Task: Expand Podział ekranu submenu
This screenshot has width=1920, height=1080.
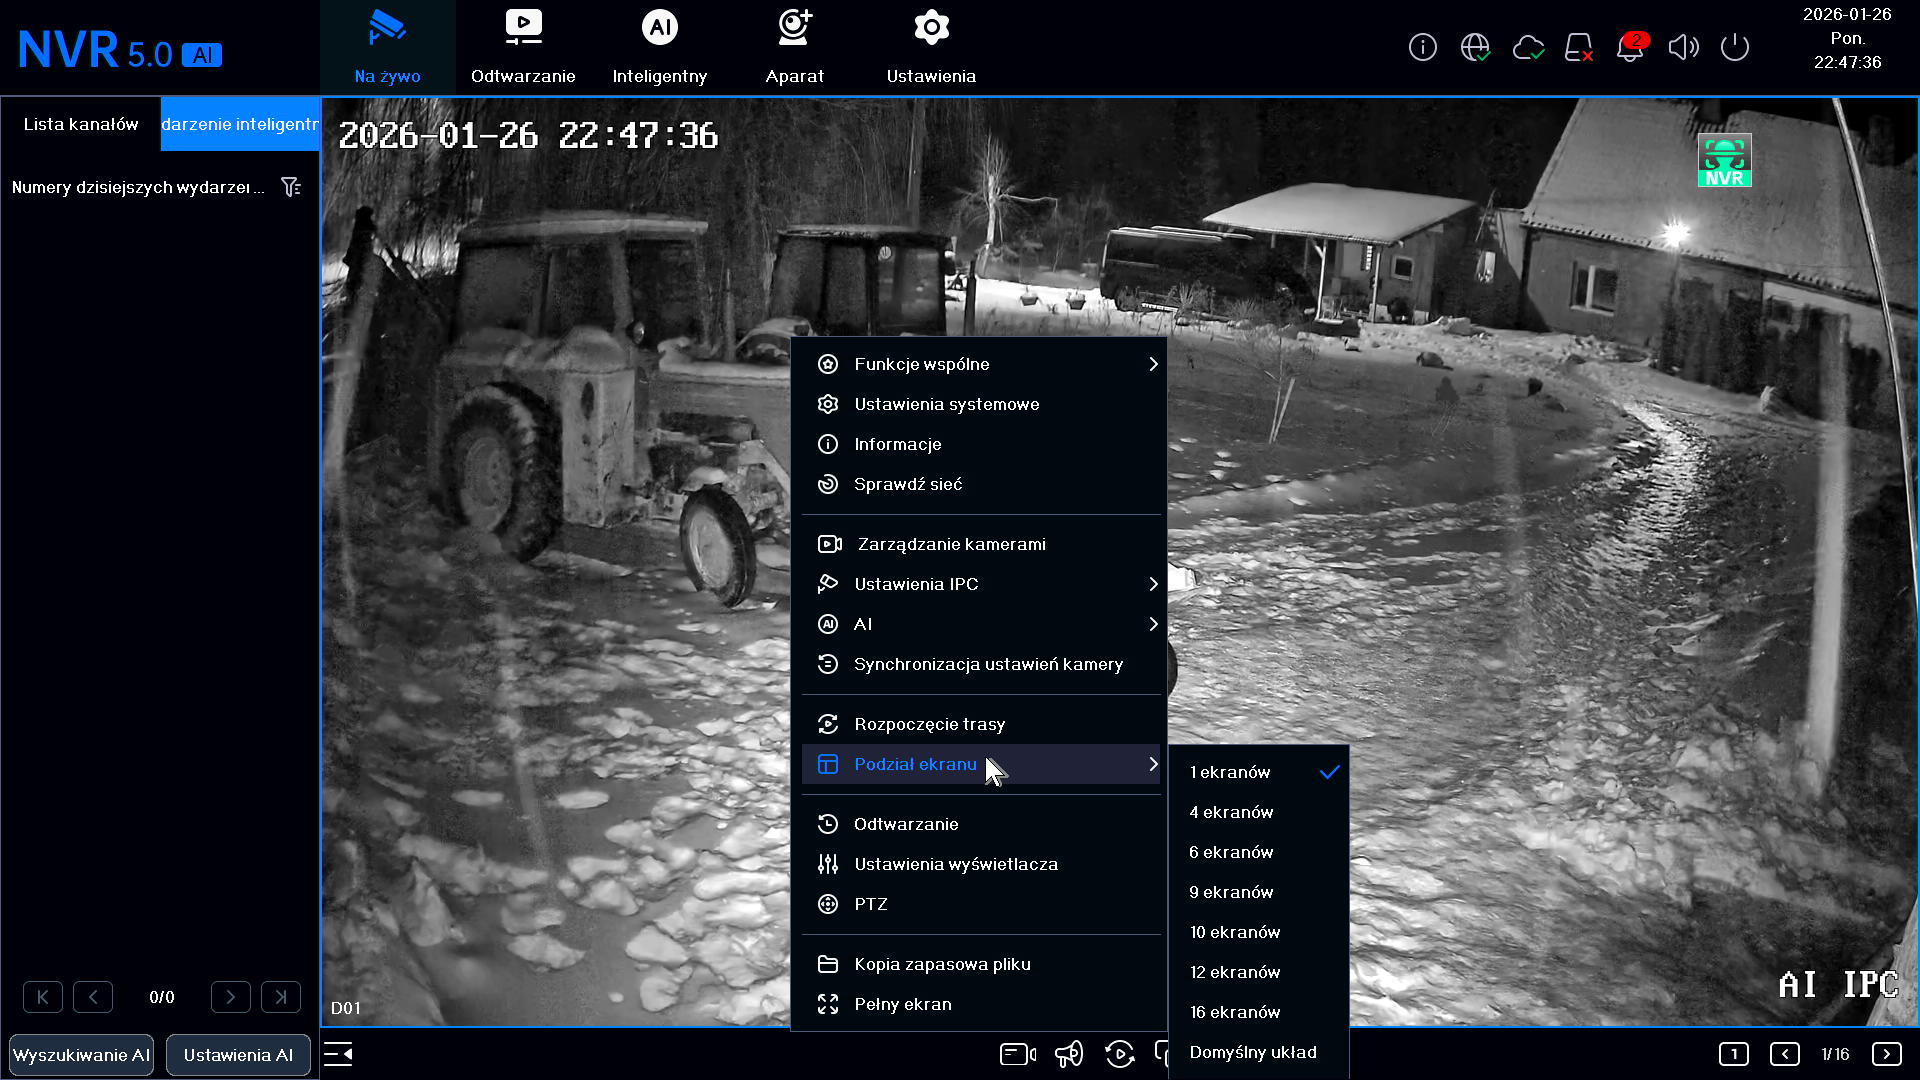Action: click(x=981, y=764)
